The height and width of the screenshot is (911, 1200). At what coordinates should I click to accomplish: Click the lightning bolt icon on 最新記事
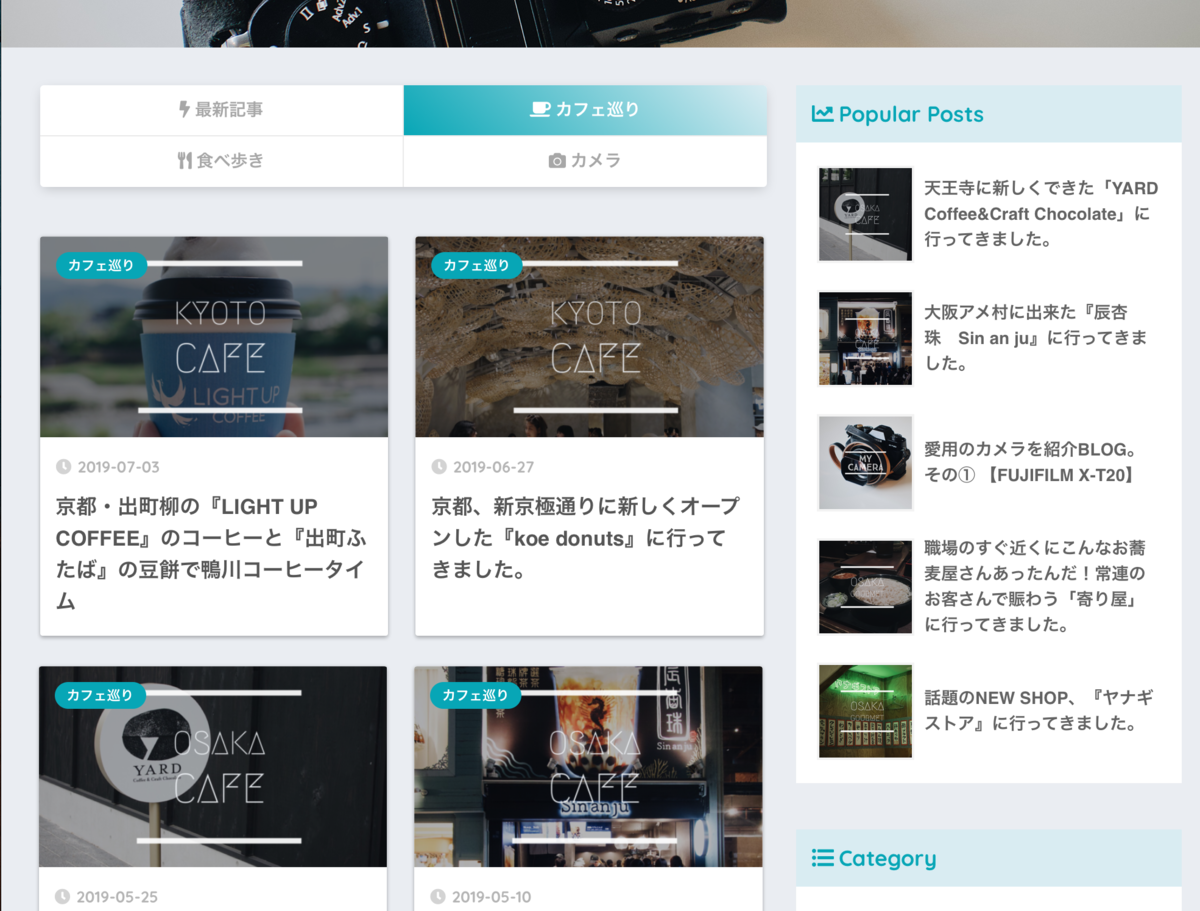tap(184, 110)
